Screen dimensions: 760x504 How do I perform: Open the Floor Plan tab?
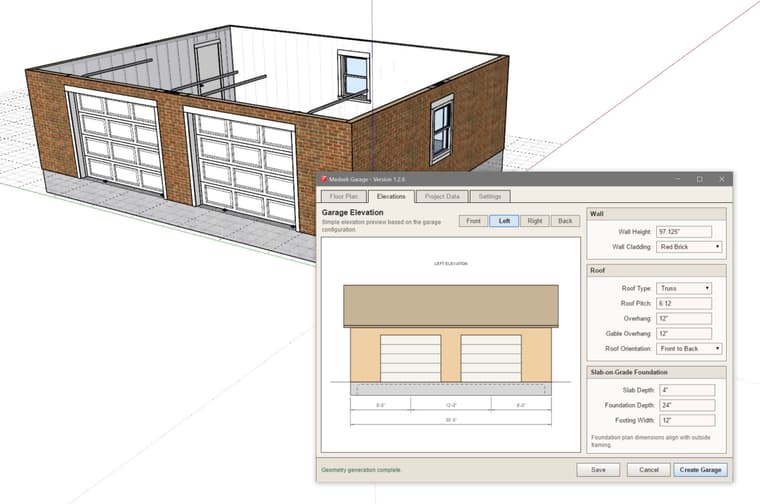coord(344,196)
